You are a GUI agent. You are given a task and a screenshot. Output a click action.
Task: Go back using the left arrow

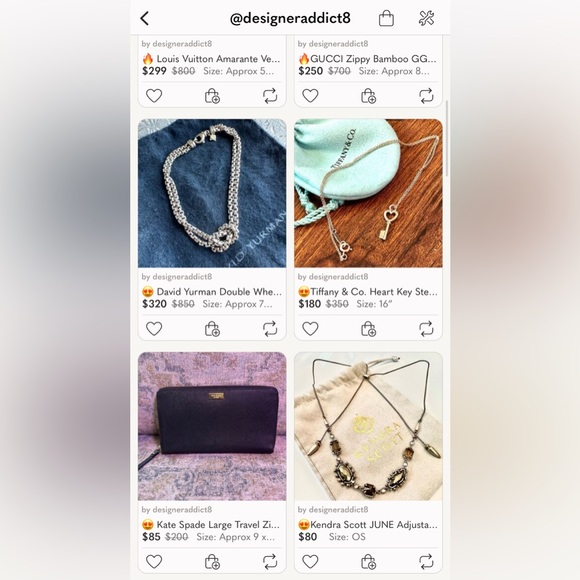coord(145,18)
